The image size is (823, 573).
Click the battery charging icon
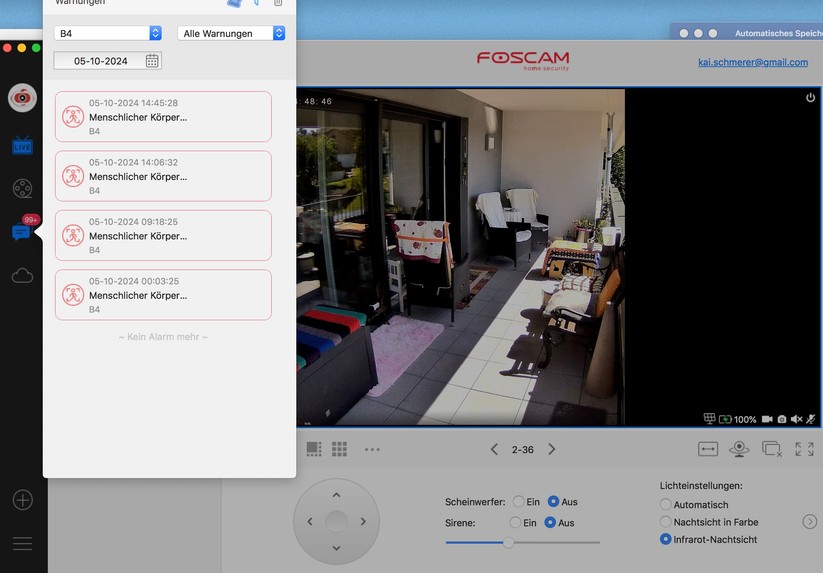tap(725, 419)
